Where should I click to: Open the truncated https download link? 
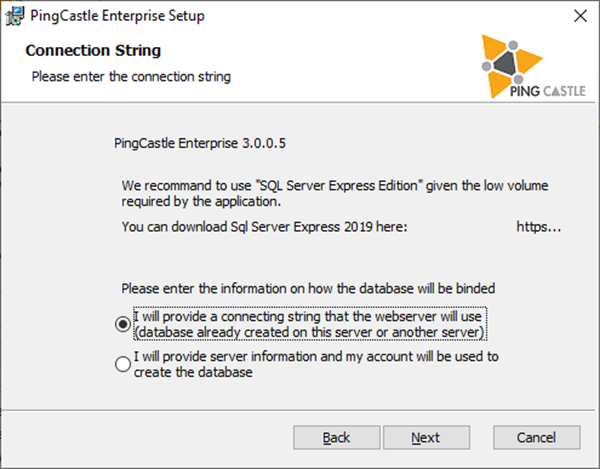pyautogui.click(x=538, y=227)
